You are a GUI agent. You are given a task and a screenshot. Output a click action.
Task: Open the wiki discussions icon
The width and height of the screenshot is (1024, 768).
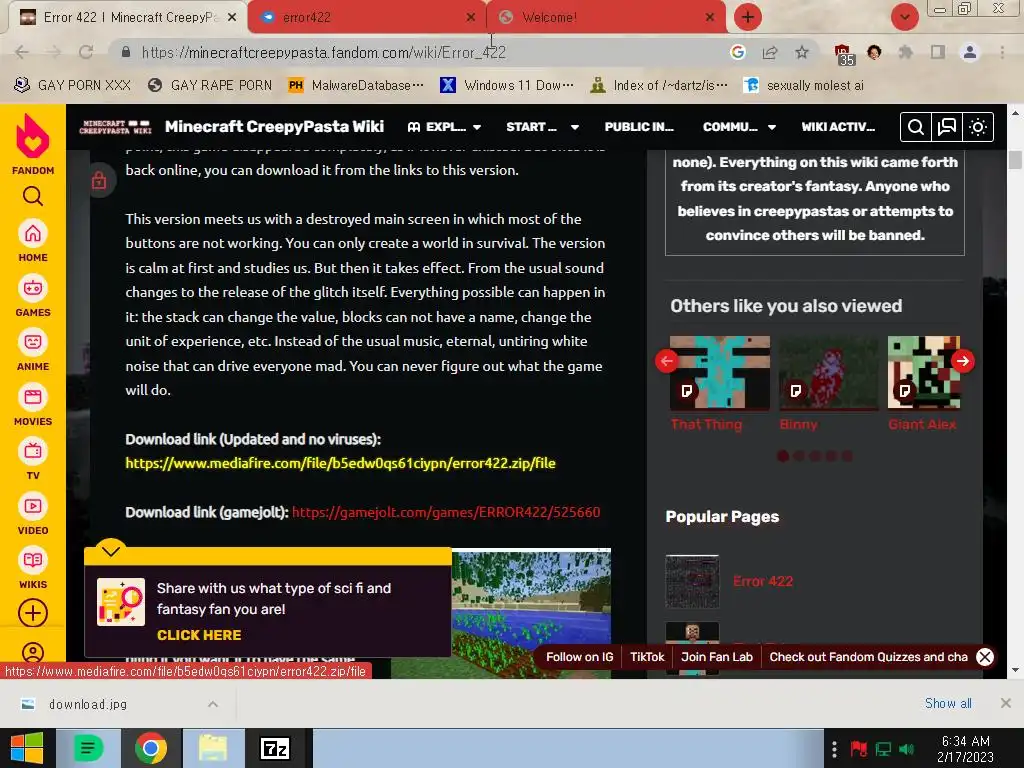coord(947,127)
